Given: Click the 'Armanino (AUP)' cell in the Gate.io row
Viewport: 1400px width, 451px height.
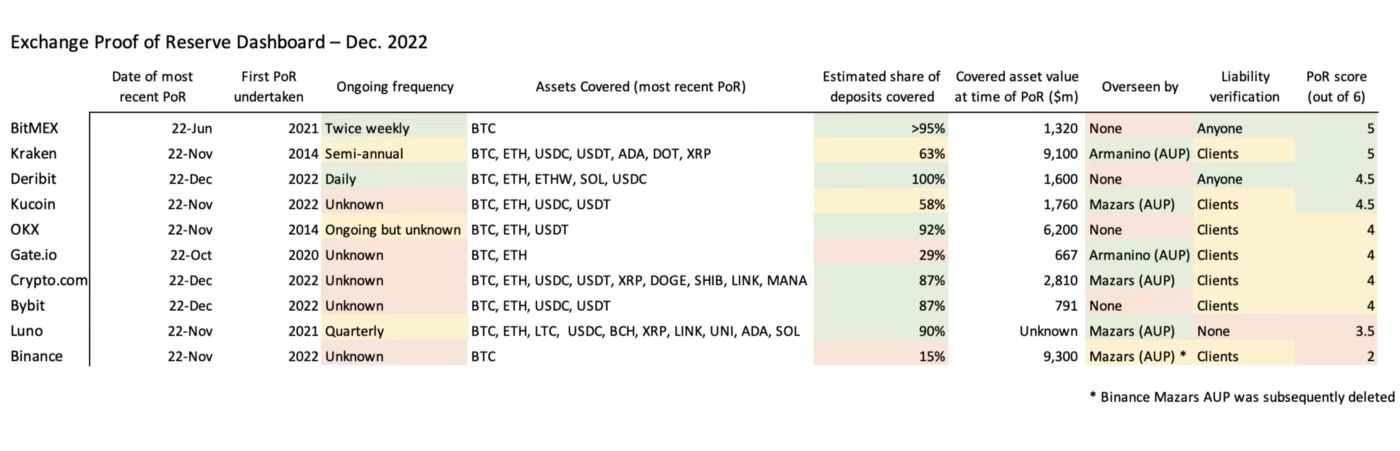Looking at the screenshot, I should pyautogui.click(x=1139, y=255).
